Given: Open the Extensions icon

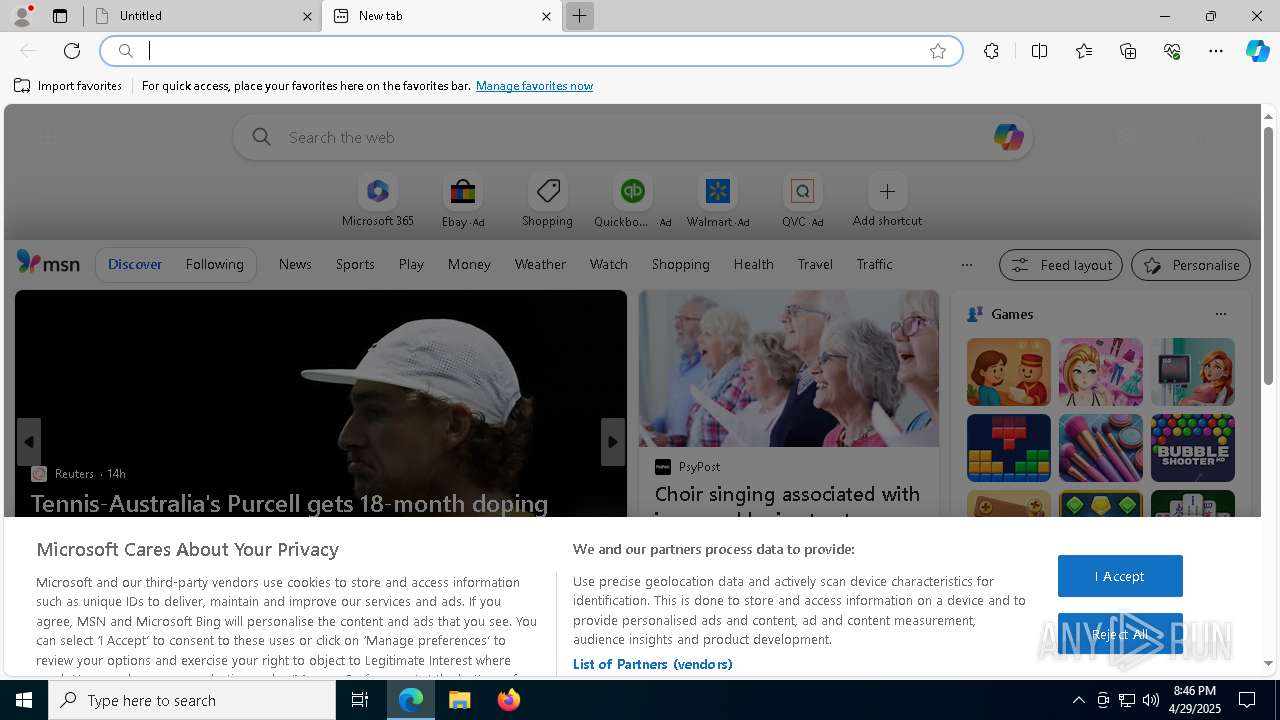Looking at the screenshot, I should 991,51.
